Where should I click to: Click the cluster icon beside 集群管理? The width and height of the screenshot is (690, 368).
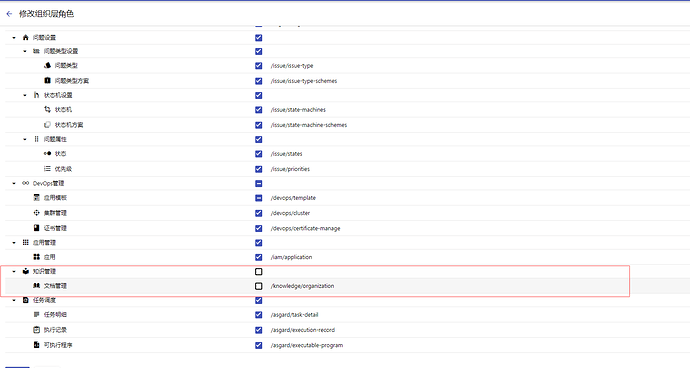[37, 213]
